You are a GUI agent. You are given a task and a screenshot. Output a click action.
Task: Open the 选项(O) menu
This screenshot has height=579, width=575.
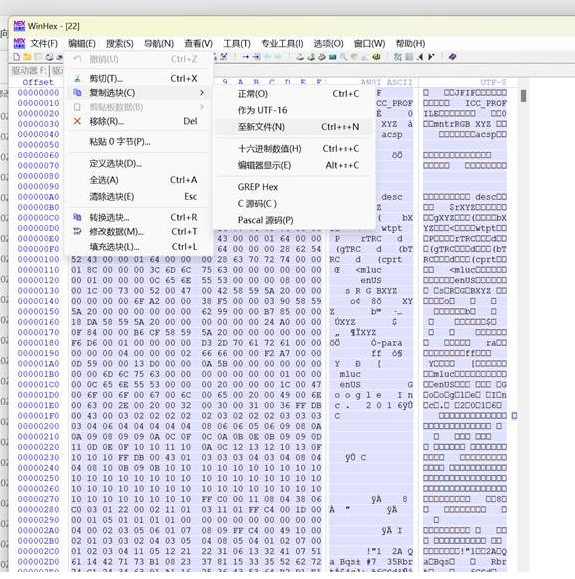click(328, 44)
